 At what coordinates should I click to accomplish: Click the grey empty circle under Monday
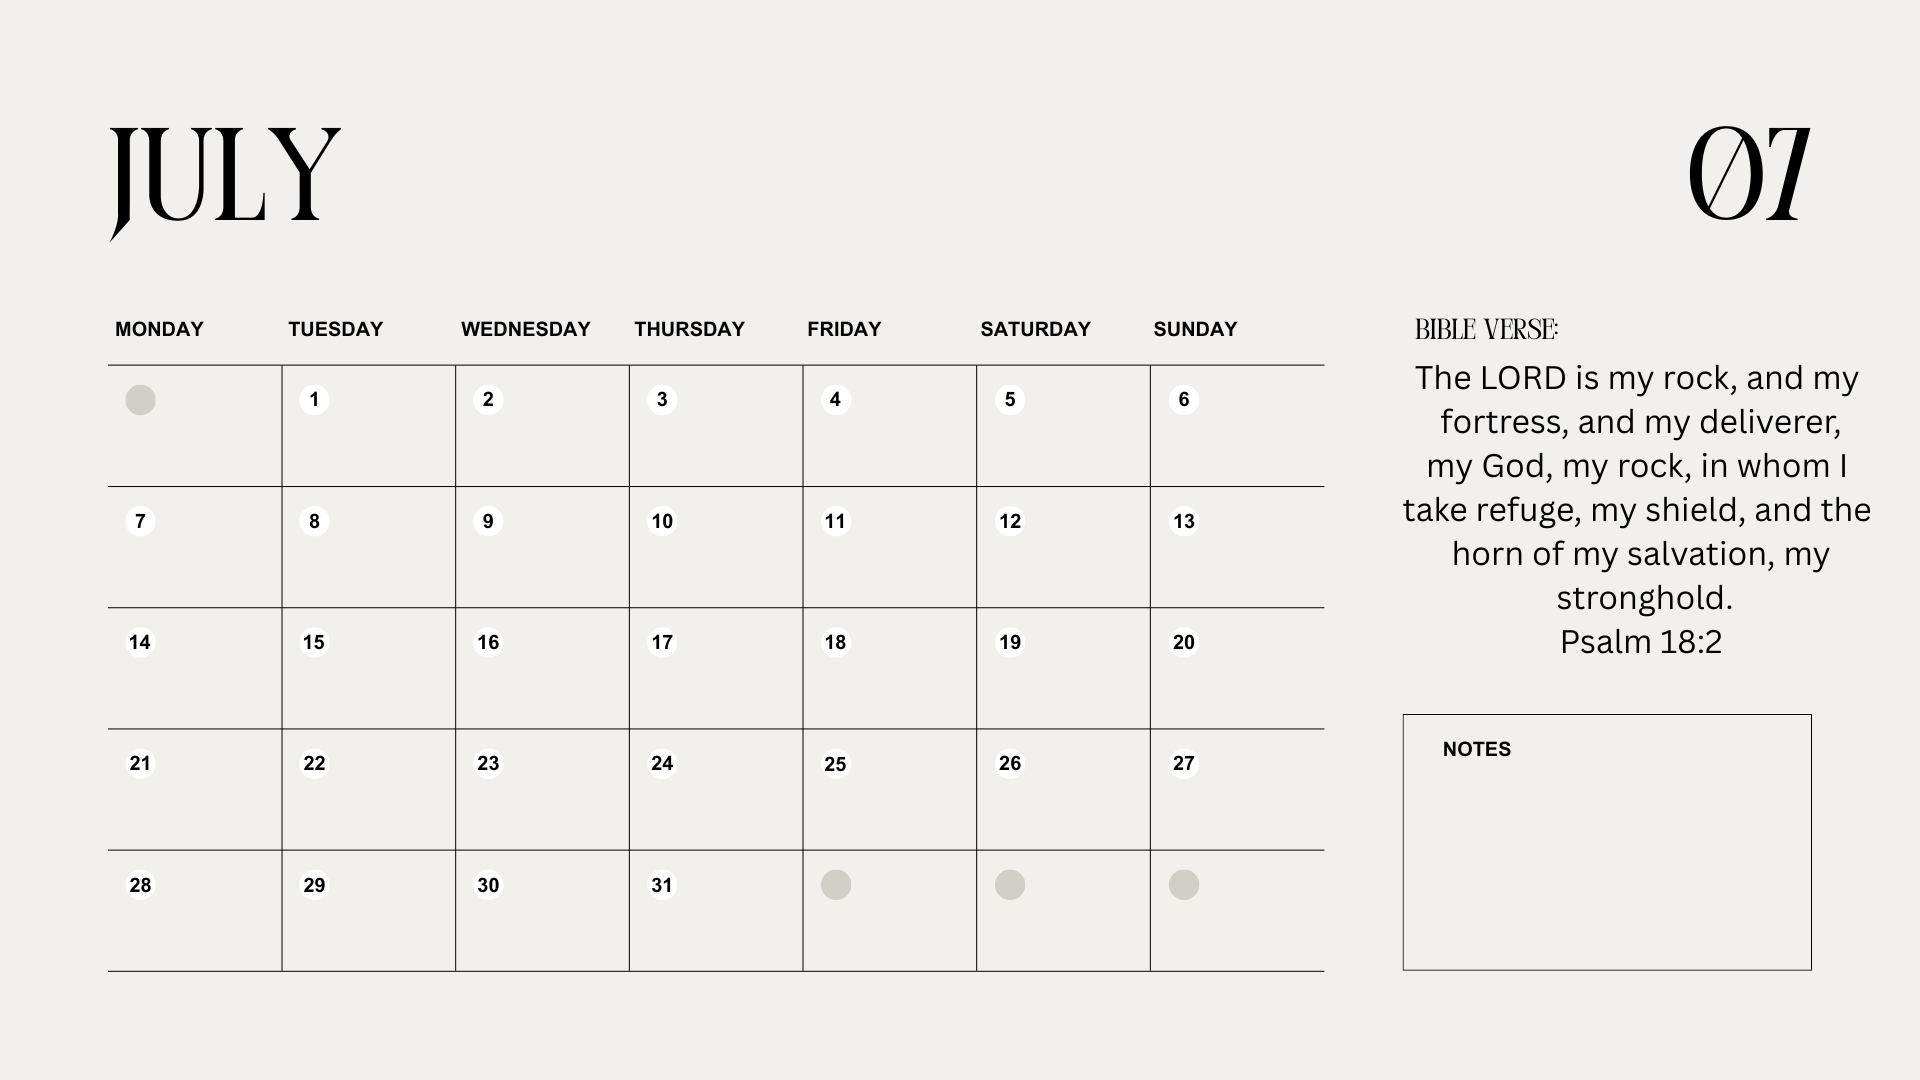pyautogui.click(x=140, y=400)
